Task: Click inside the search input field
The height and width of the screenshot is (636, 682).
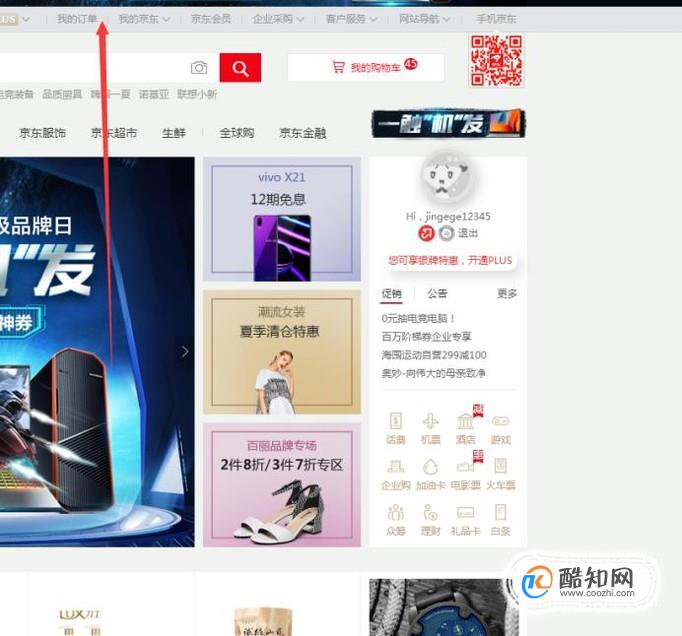Action: [x=94, y=67]
